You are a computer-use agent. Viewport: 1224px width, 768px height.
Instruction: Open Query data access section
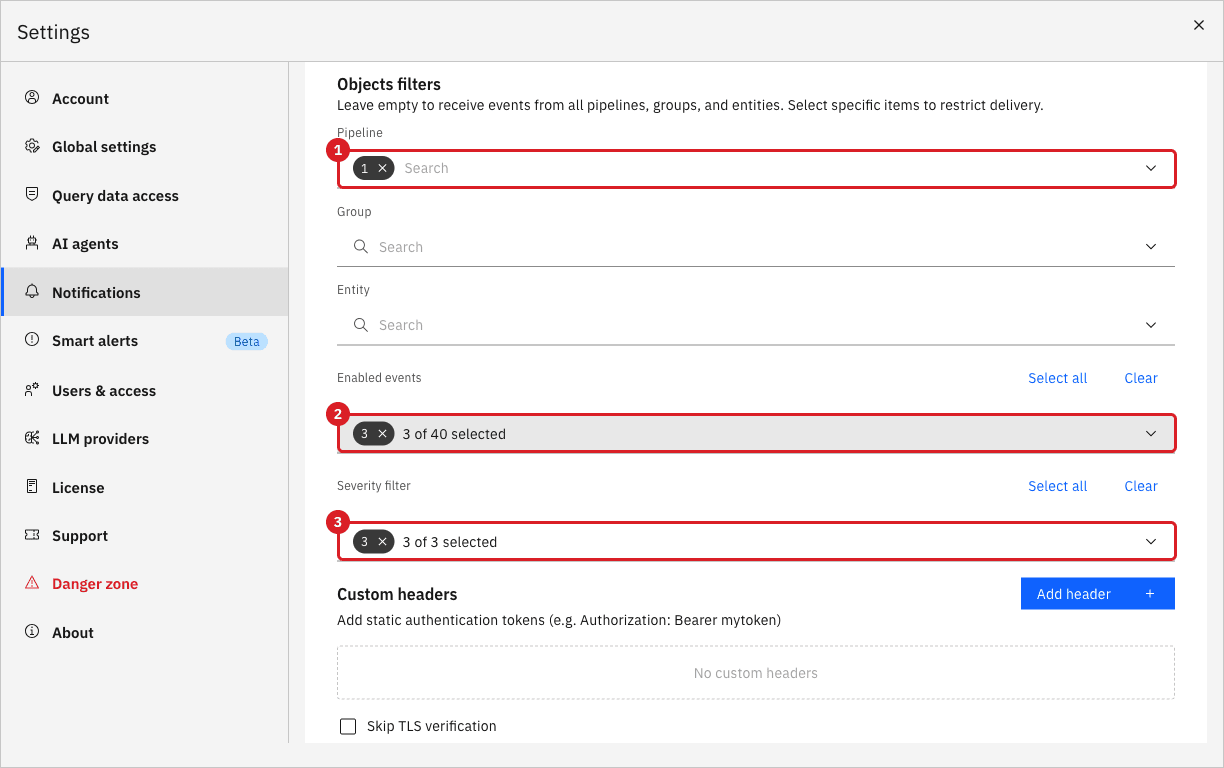pyautogui.click(x=145, y=195)
